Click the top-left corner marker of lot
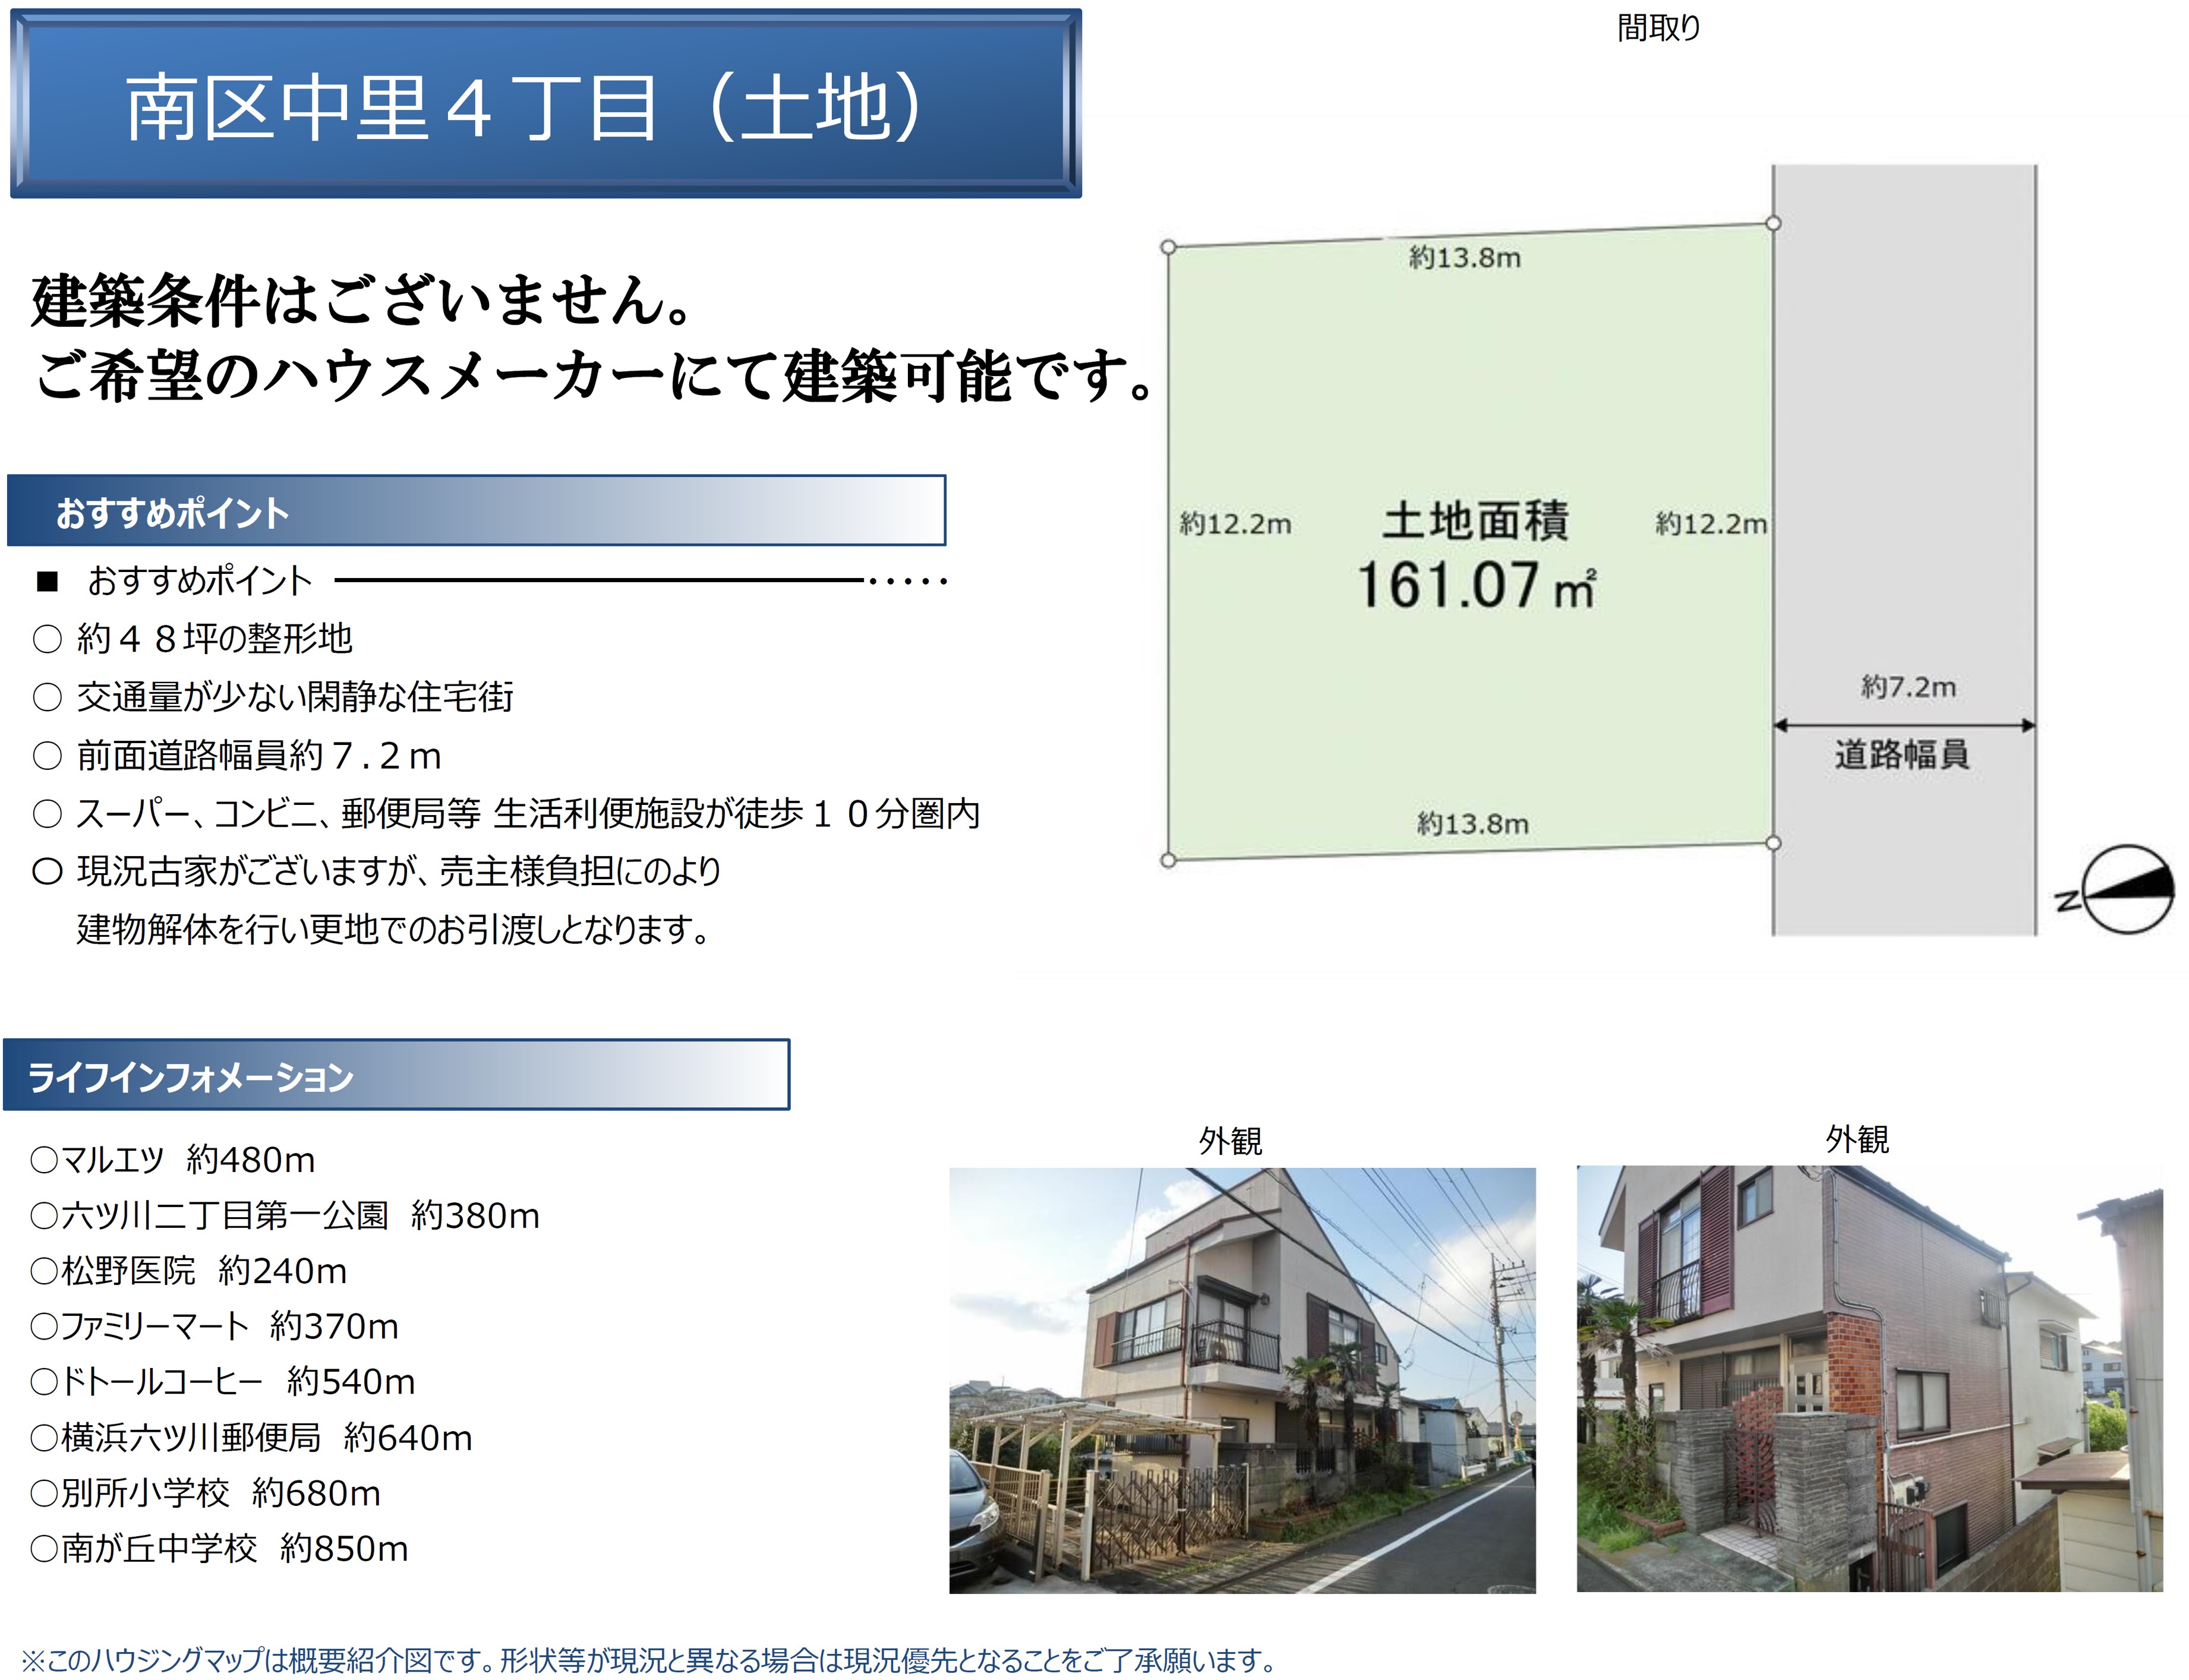 pos(1168,247)
